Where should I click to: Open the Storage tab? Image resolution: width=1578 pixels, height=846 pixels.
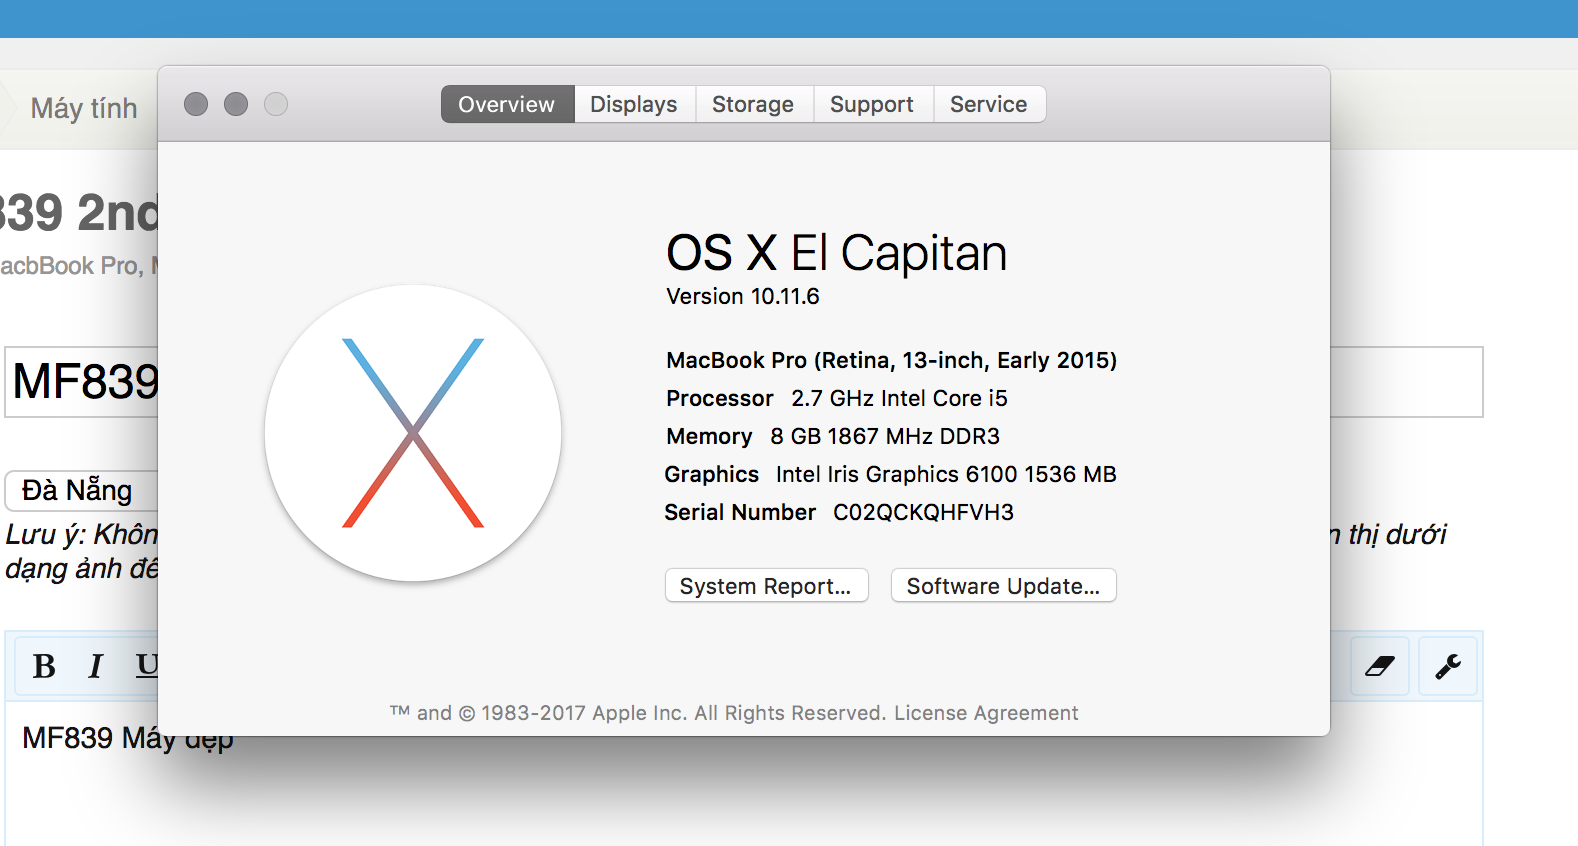click(x=753, y=104)
